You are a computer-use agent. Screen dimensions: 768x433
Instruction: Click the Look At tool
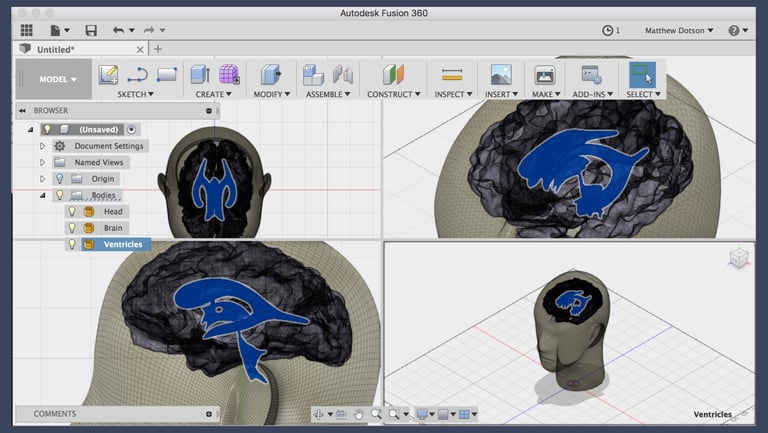(341, 414)
